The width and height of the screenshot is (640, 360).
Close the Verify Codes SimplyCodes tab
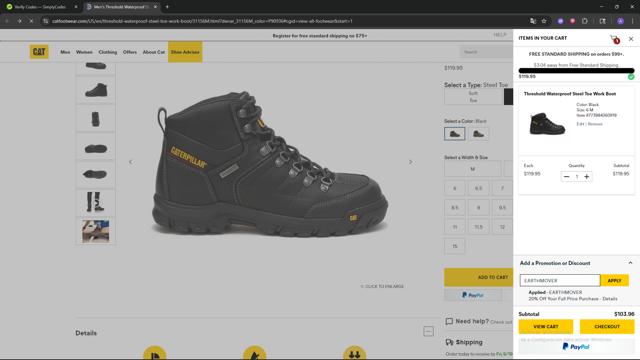tap(76, 7)
